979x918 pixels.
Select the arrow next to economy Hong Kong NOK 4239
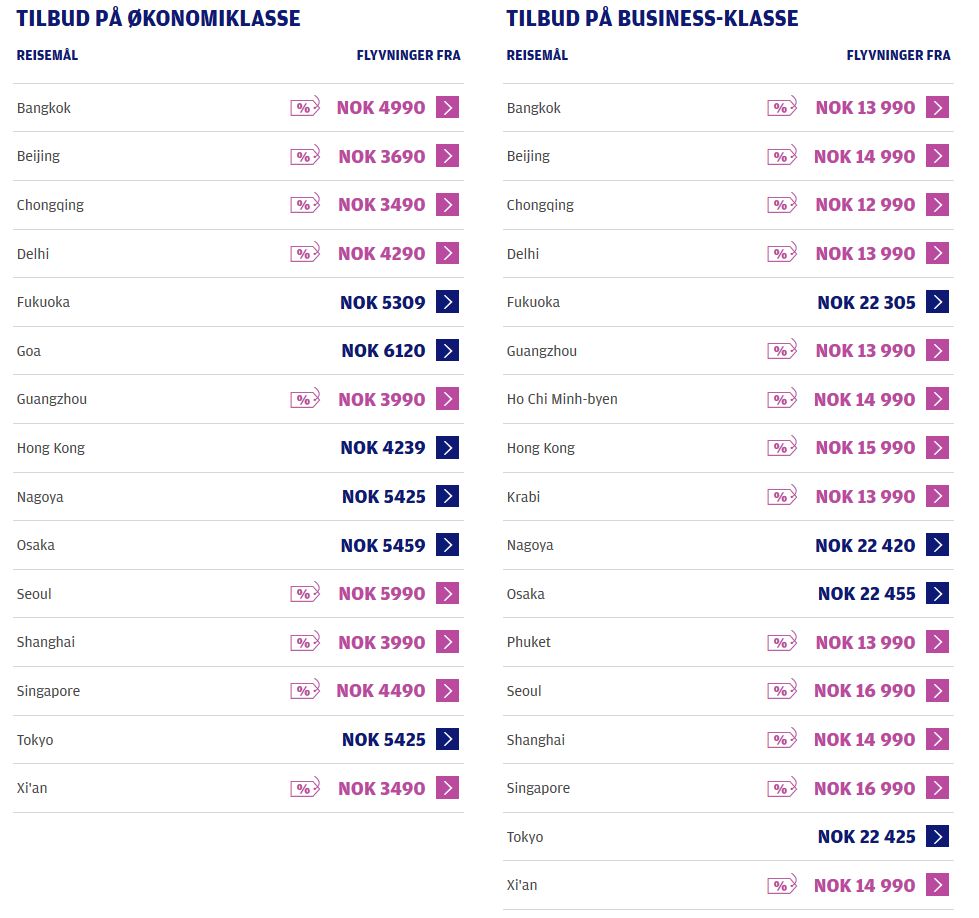click(447, 448)
